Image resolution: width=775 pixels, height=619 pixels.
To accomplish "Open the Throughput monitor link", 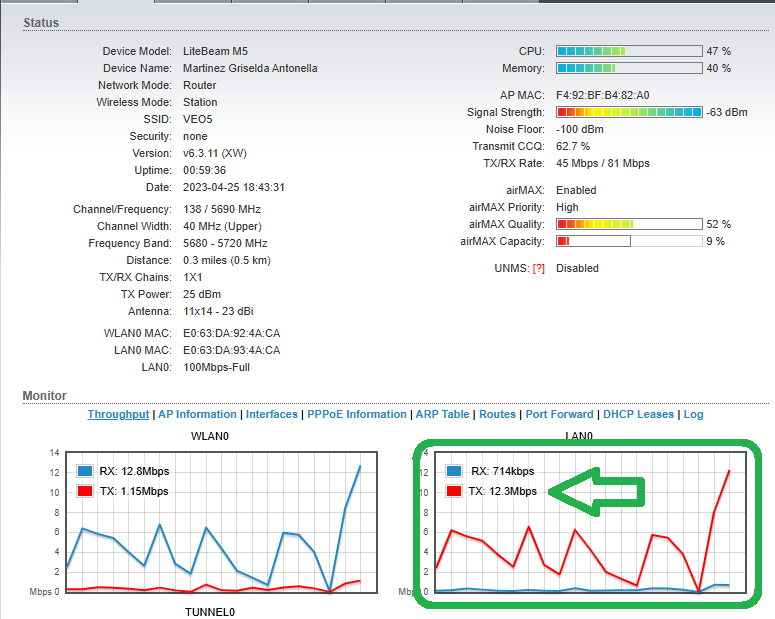I will [118, 414].
